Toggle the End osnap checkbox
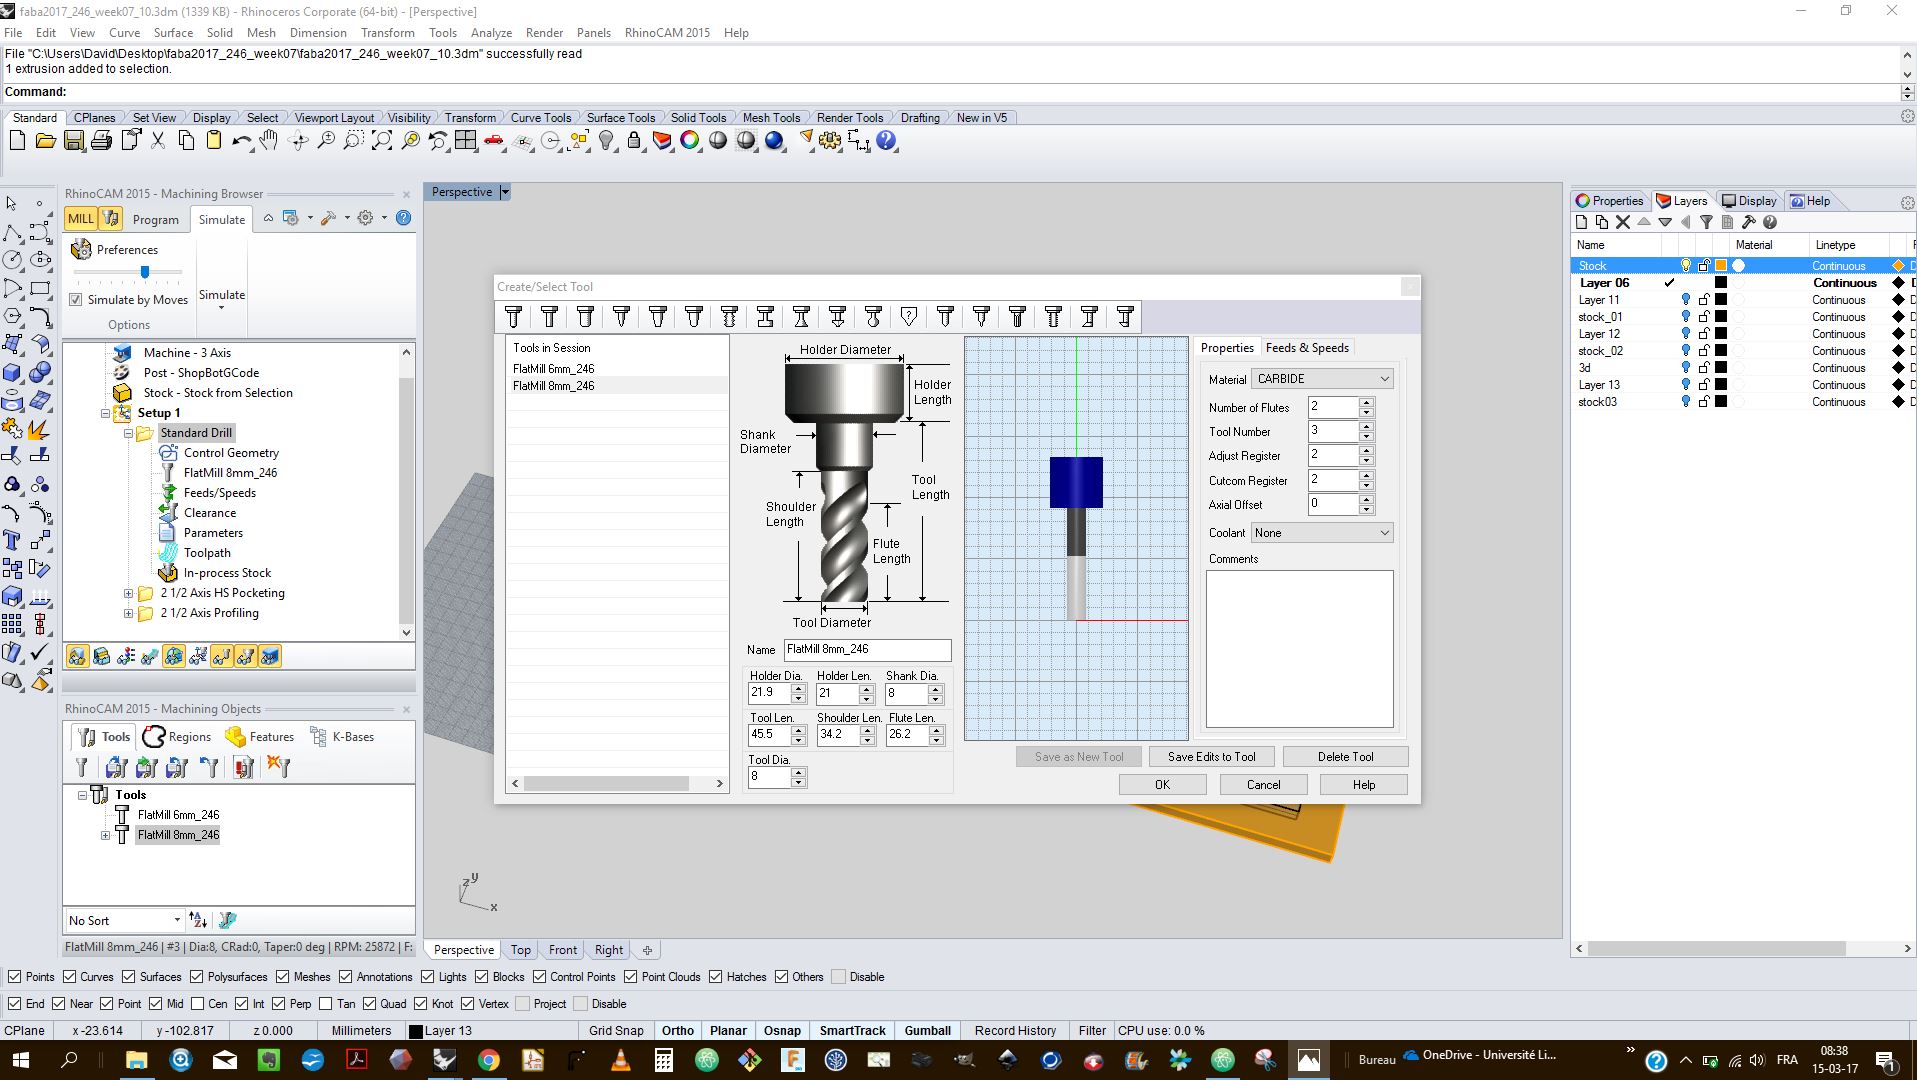This screenshot has height=1080, width=1917. click(14, 1004)
